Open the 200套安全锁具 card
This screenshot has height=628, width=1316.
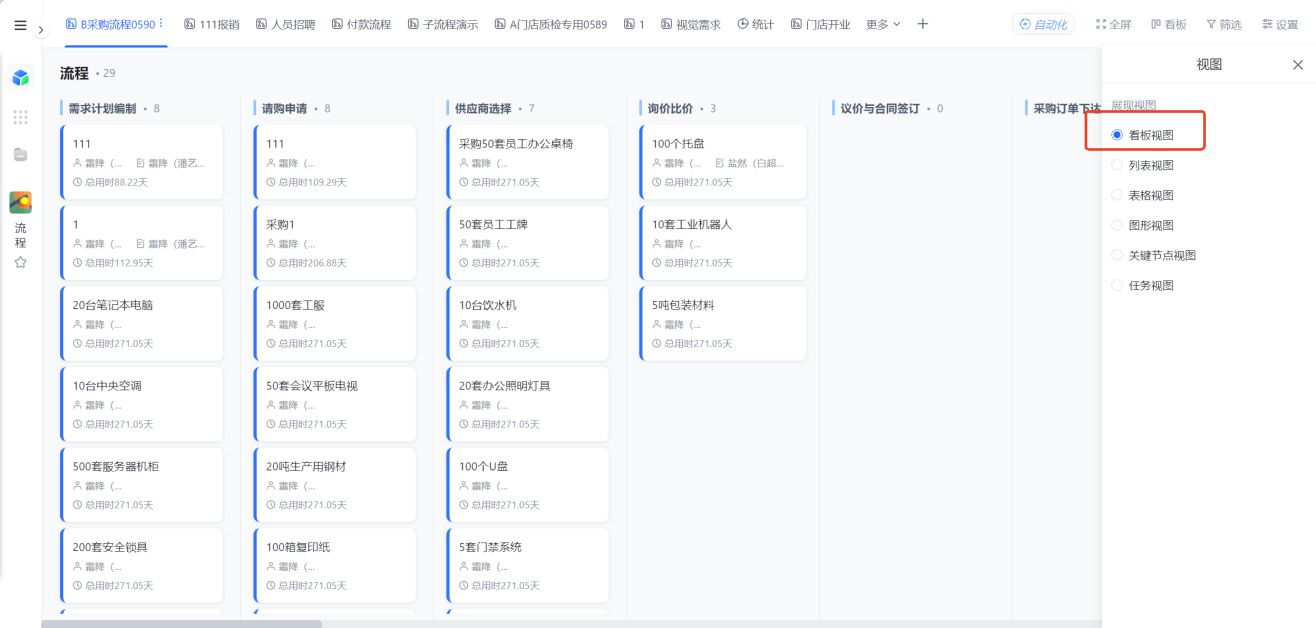pyautogui.click(x=142, y=566)
